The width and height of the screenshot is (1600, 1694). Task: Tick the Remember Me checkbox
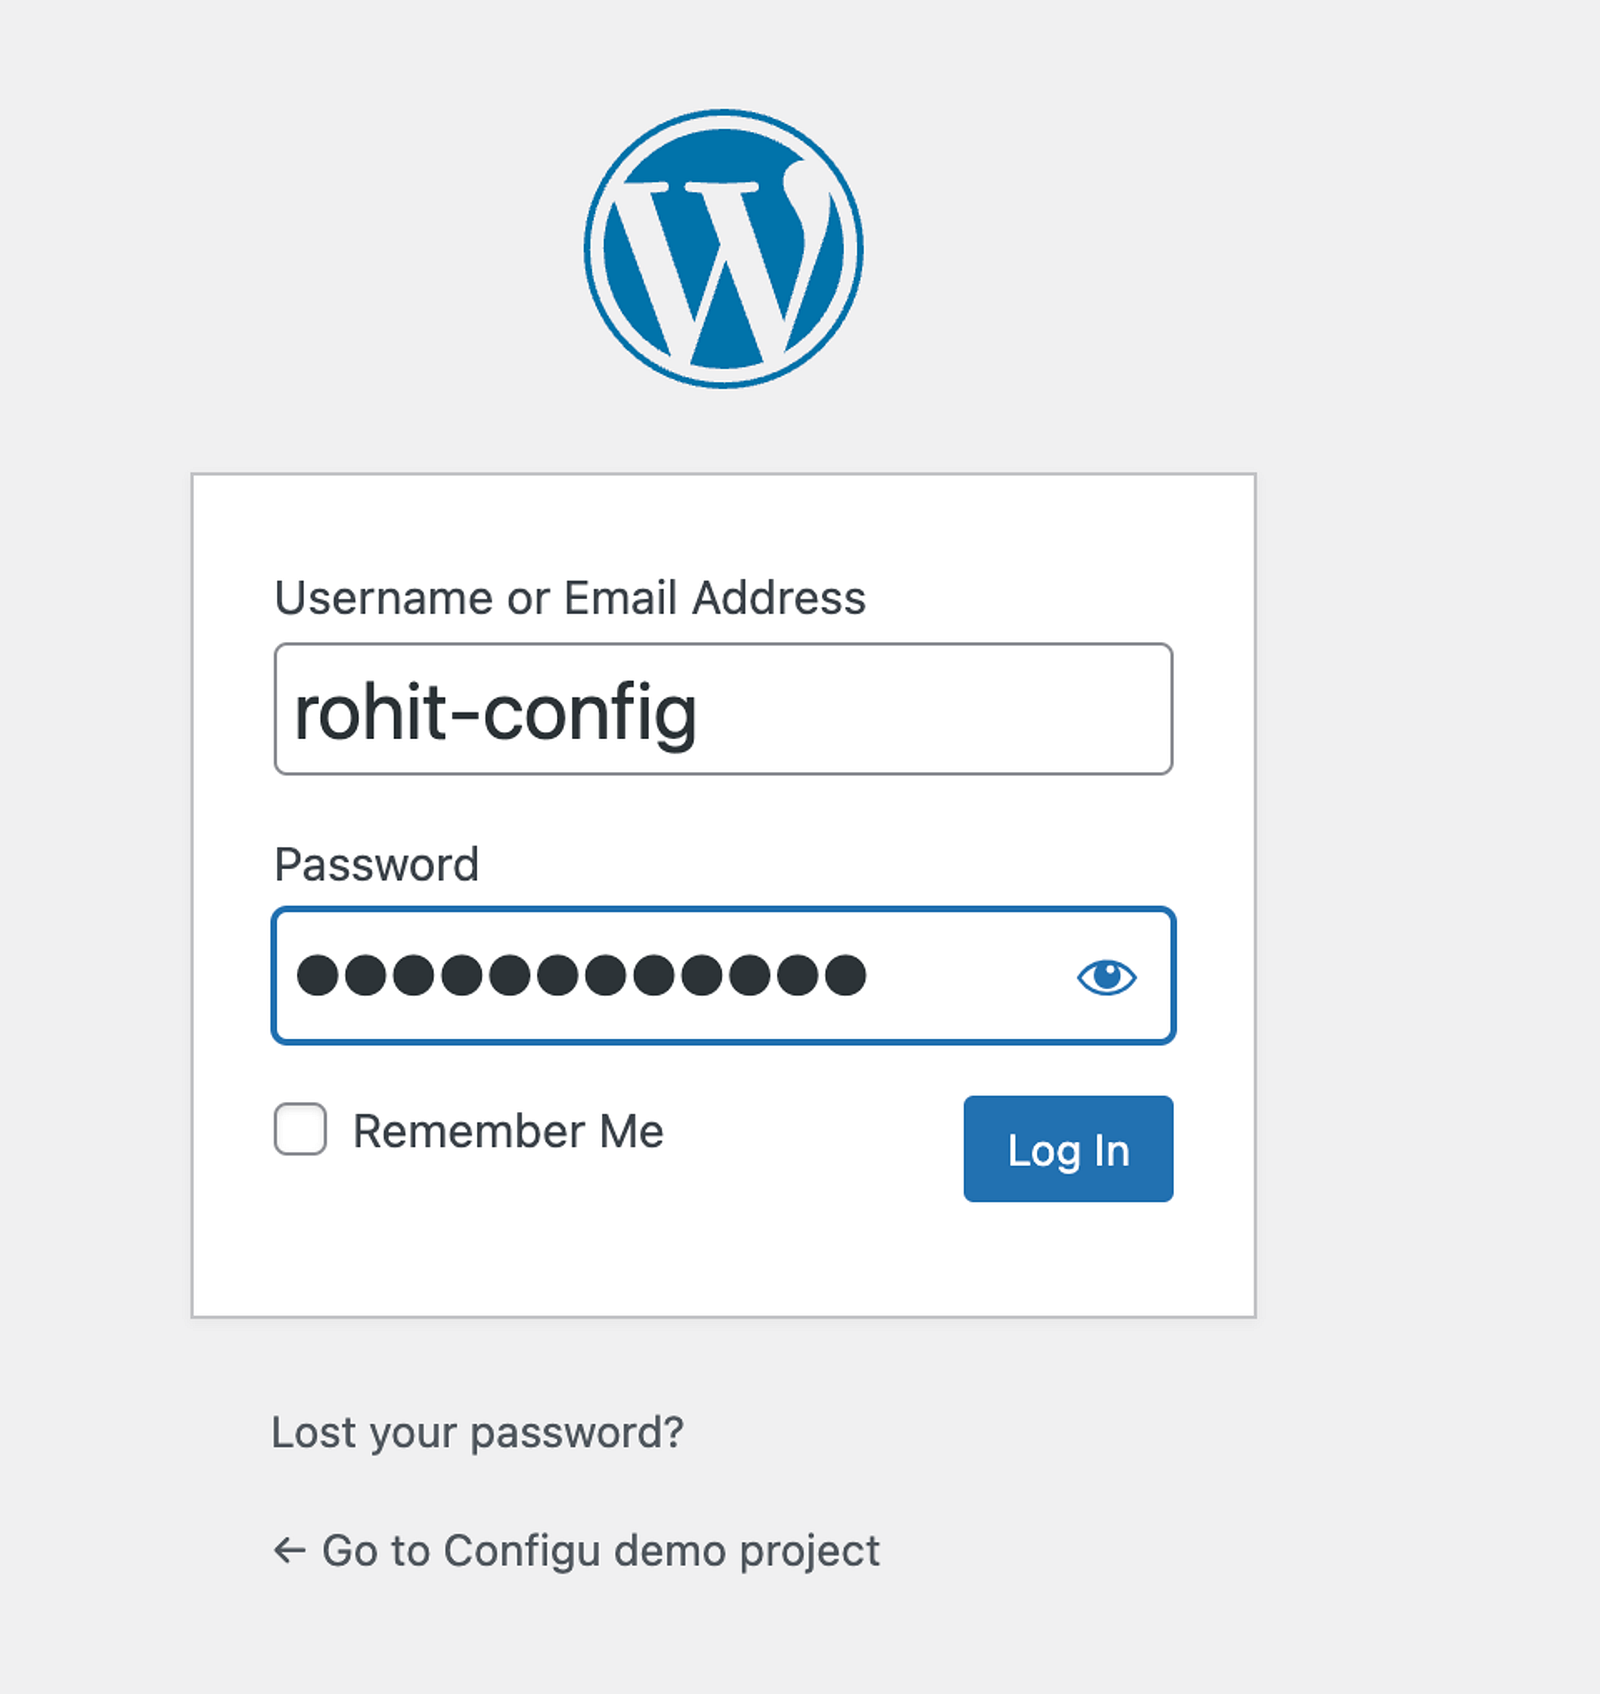point(300,1129)
